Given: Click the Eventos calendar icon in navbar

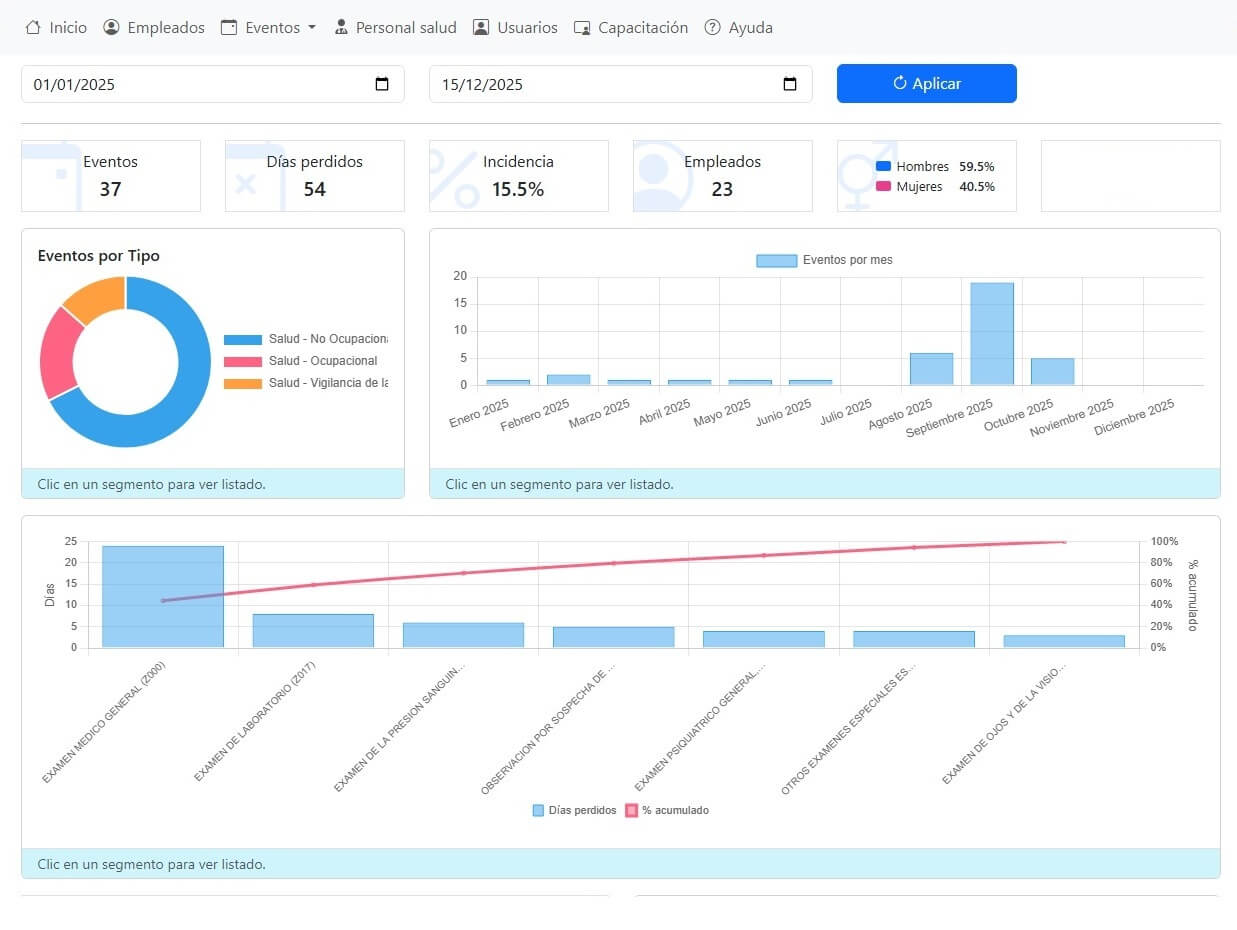Looking at the screenshot, I should pyautogui.click(x=229, y=28).
